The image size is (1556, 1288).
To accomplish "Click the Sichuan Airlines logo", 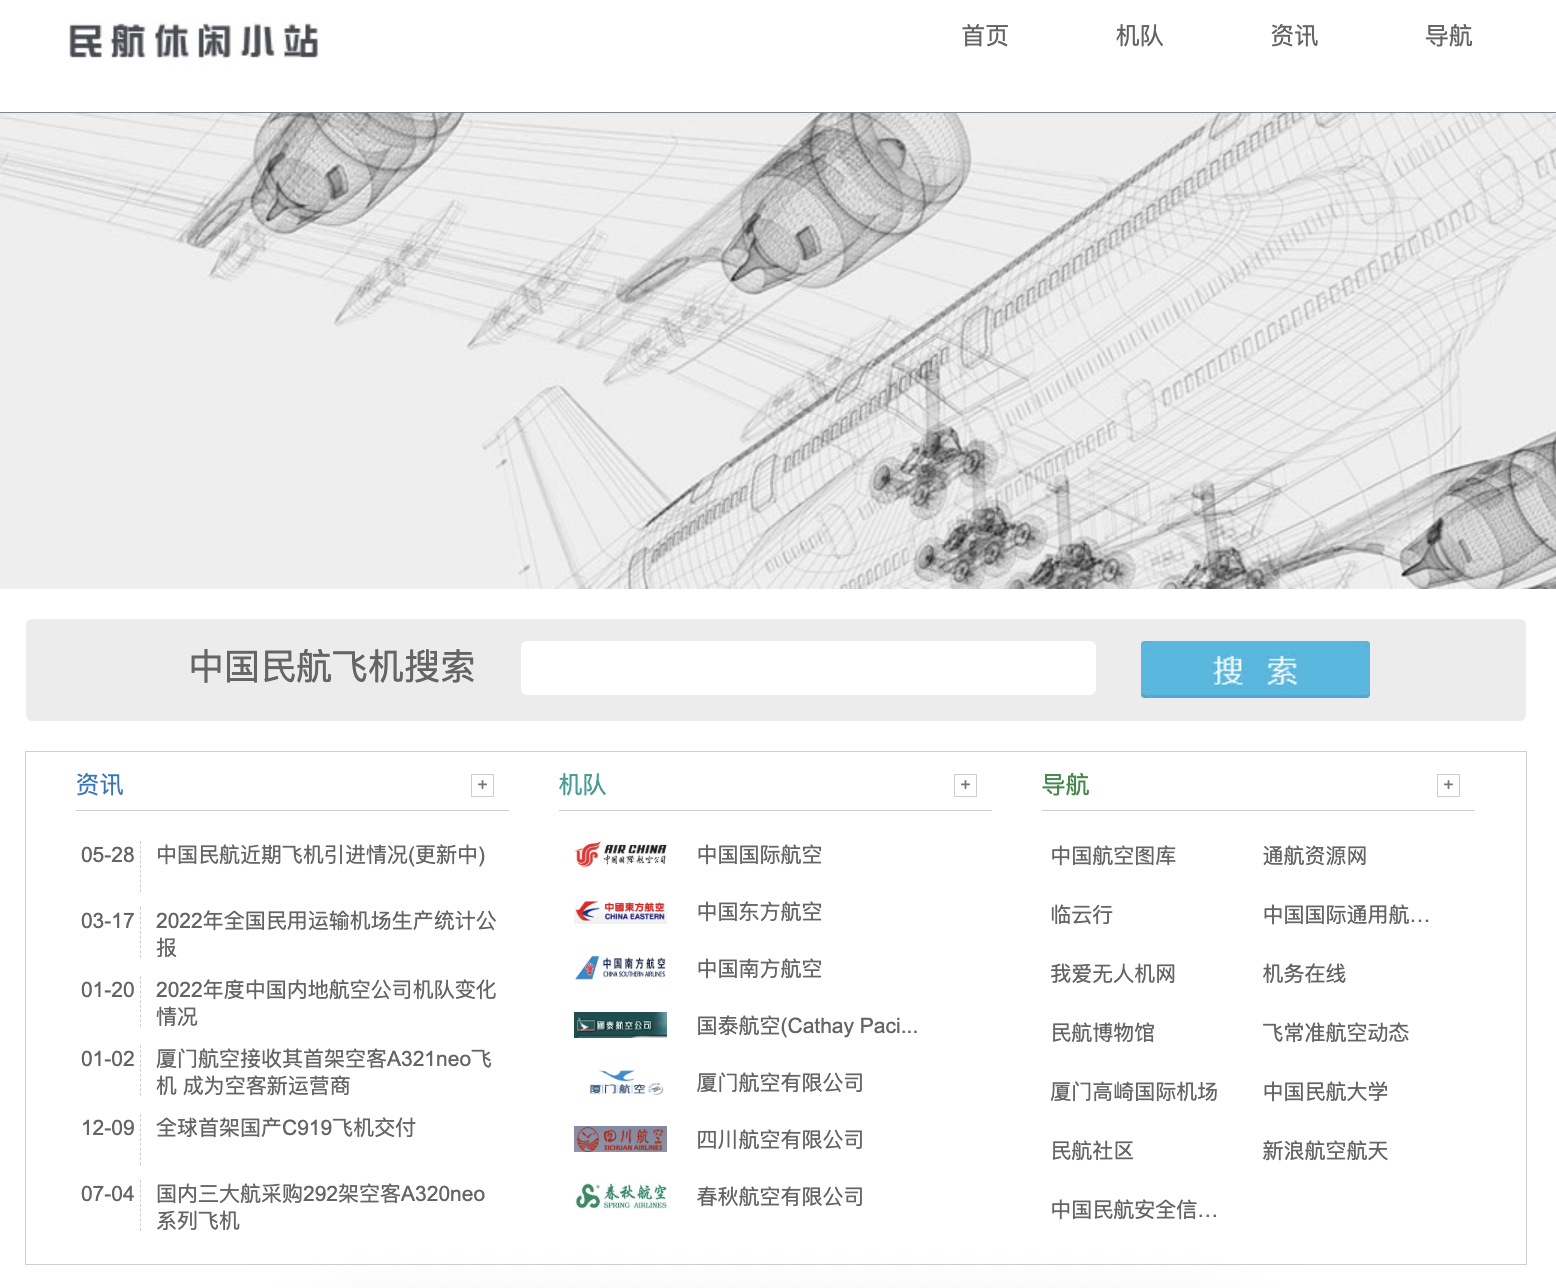I will pos(620,1139).
